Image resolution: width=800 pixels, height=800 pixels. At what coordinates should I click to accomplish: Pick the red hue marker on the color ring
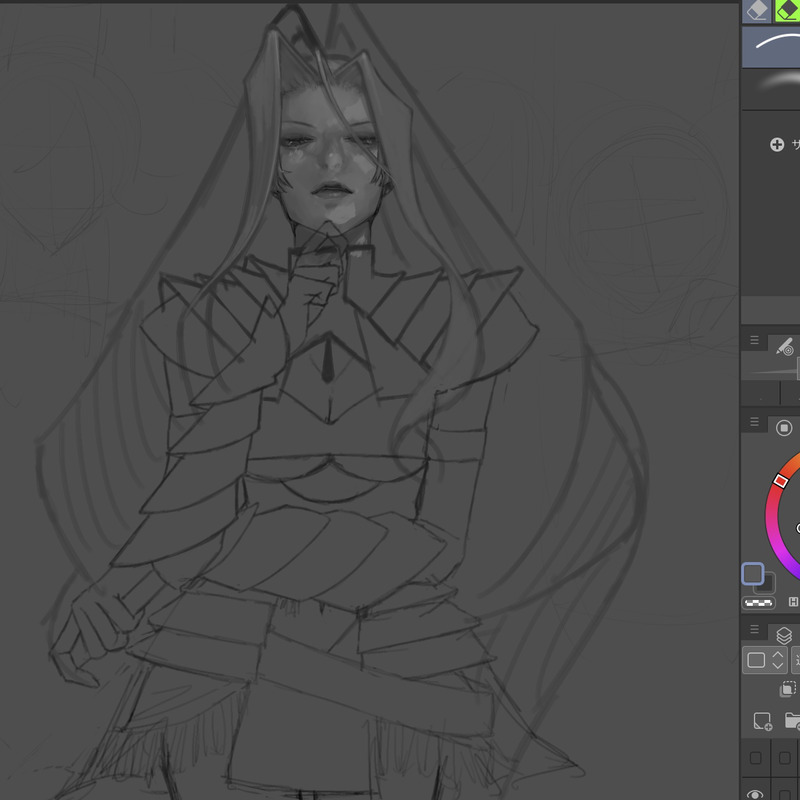pyautogui.click(x=781, y=481)
